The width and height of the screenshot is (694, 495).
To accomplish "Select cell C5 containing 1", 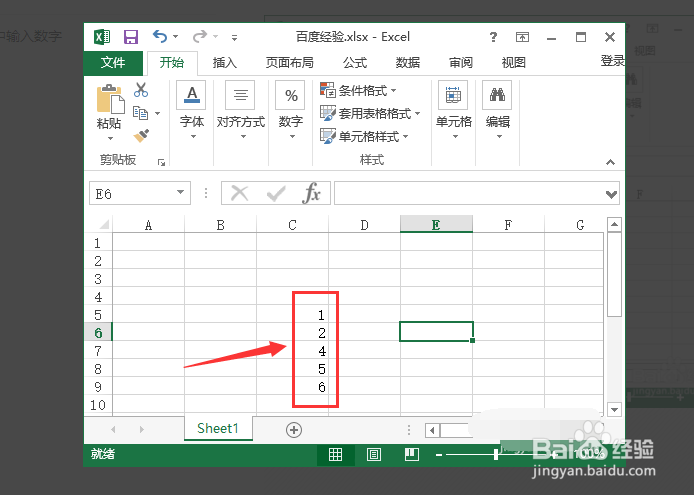I will [293, 315].
